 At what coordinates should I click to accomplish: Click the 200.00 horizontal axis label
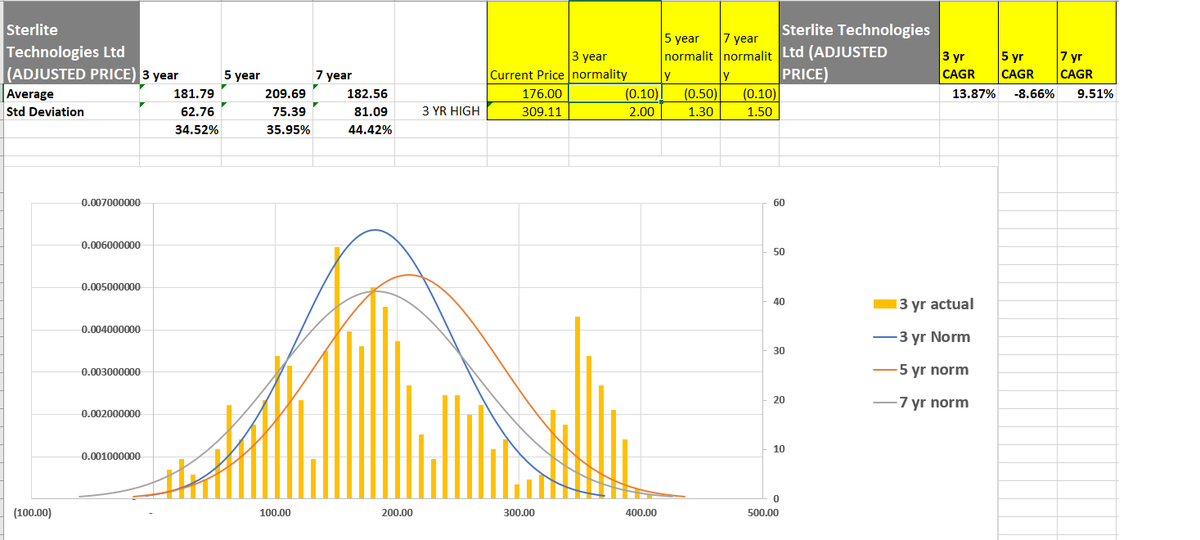click(x=397, y=512)
